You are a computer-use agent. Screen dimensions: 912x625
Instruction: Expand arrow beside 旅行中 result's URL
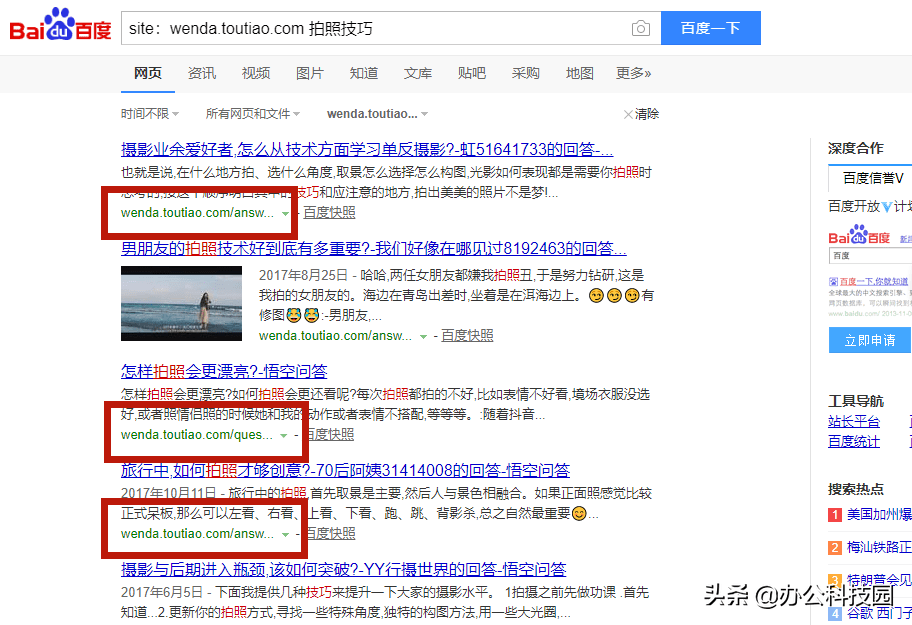[285, 534]
